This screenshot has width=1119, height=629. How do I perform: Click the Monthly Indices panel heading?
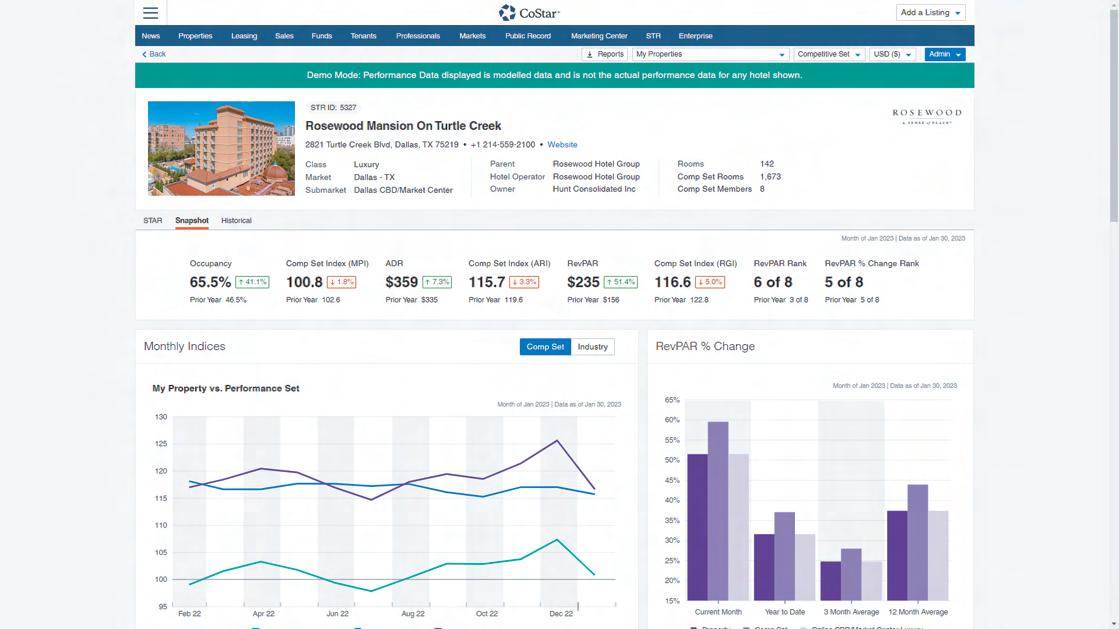pyautogui.click(x=184, y=346)
